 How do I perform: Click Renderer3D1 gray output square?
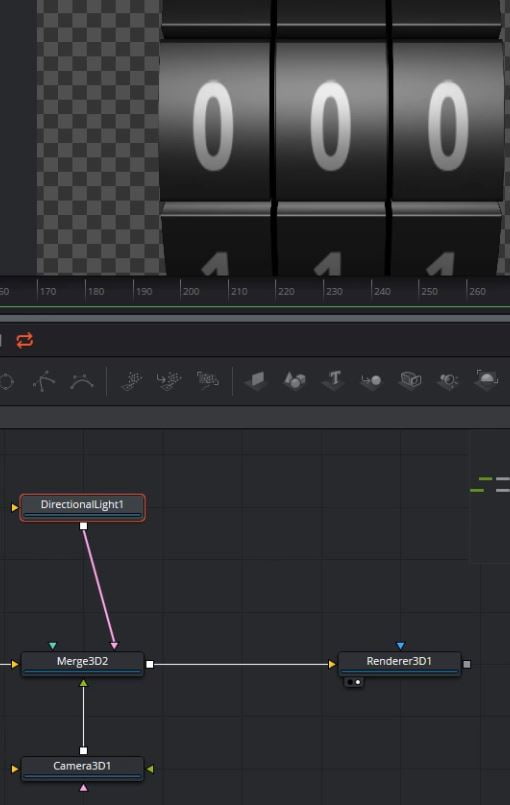(x=466, y=664)
